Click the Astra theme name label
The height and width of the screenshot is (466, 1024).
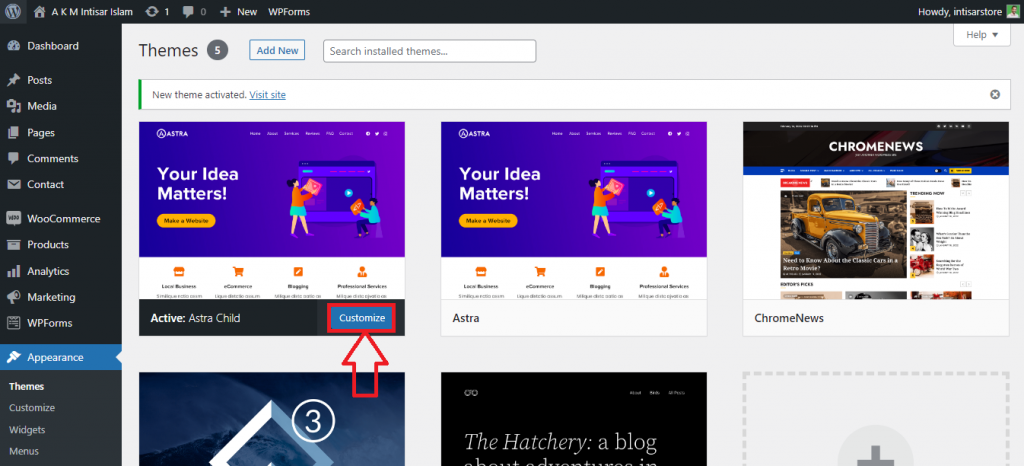466,318
